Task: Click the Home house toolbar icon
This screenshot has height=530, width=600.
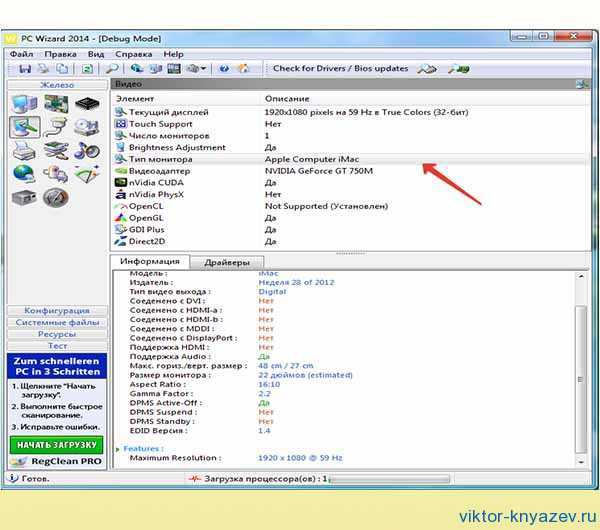Action: click(243, 69)
